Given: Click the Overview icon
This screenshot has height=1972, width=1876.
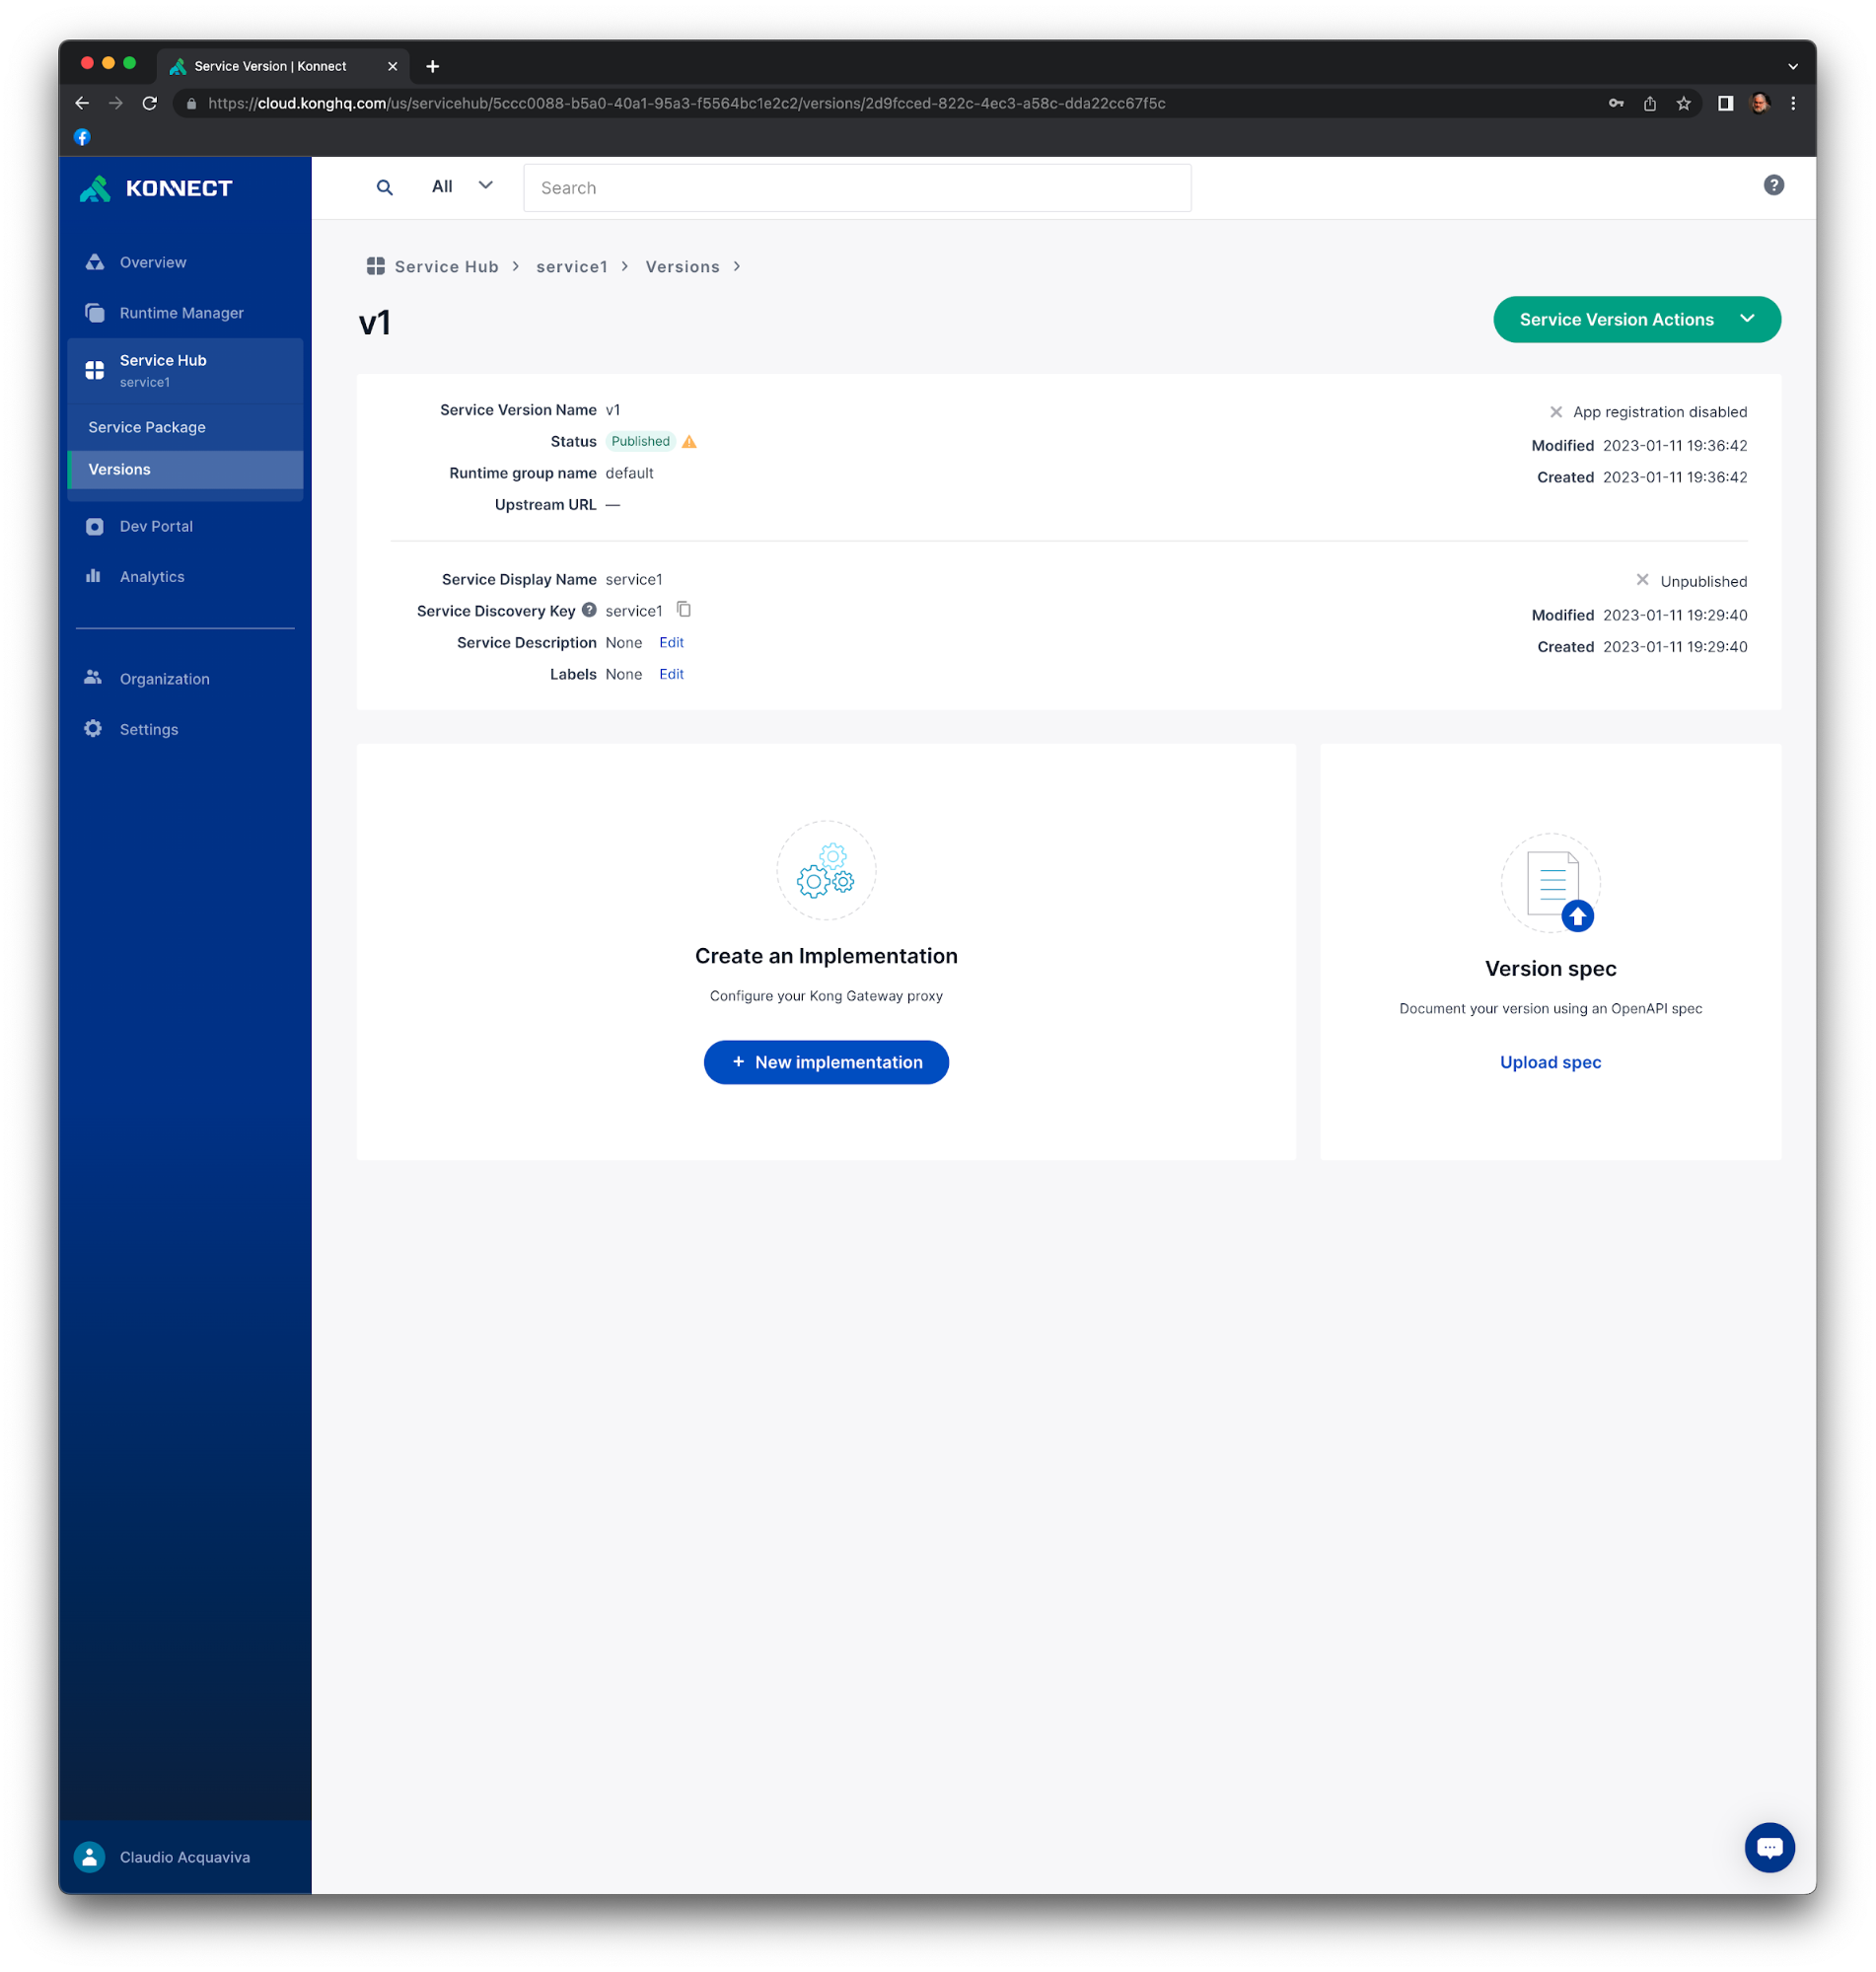Looking at the screenshot, I should (x=94, y=262).
